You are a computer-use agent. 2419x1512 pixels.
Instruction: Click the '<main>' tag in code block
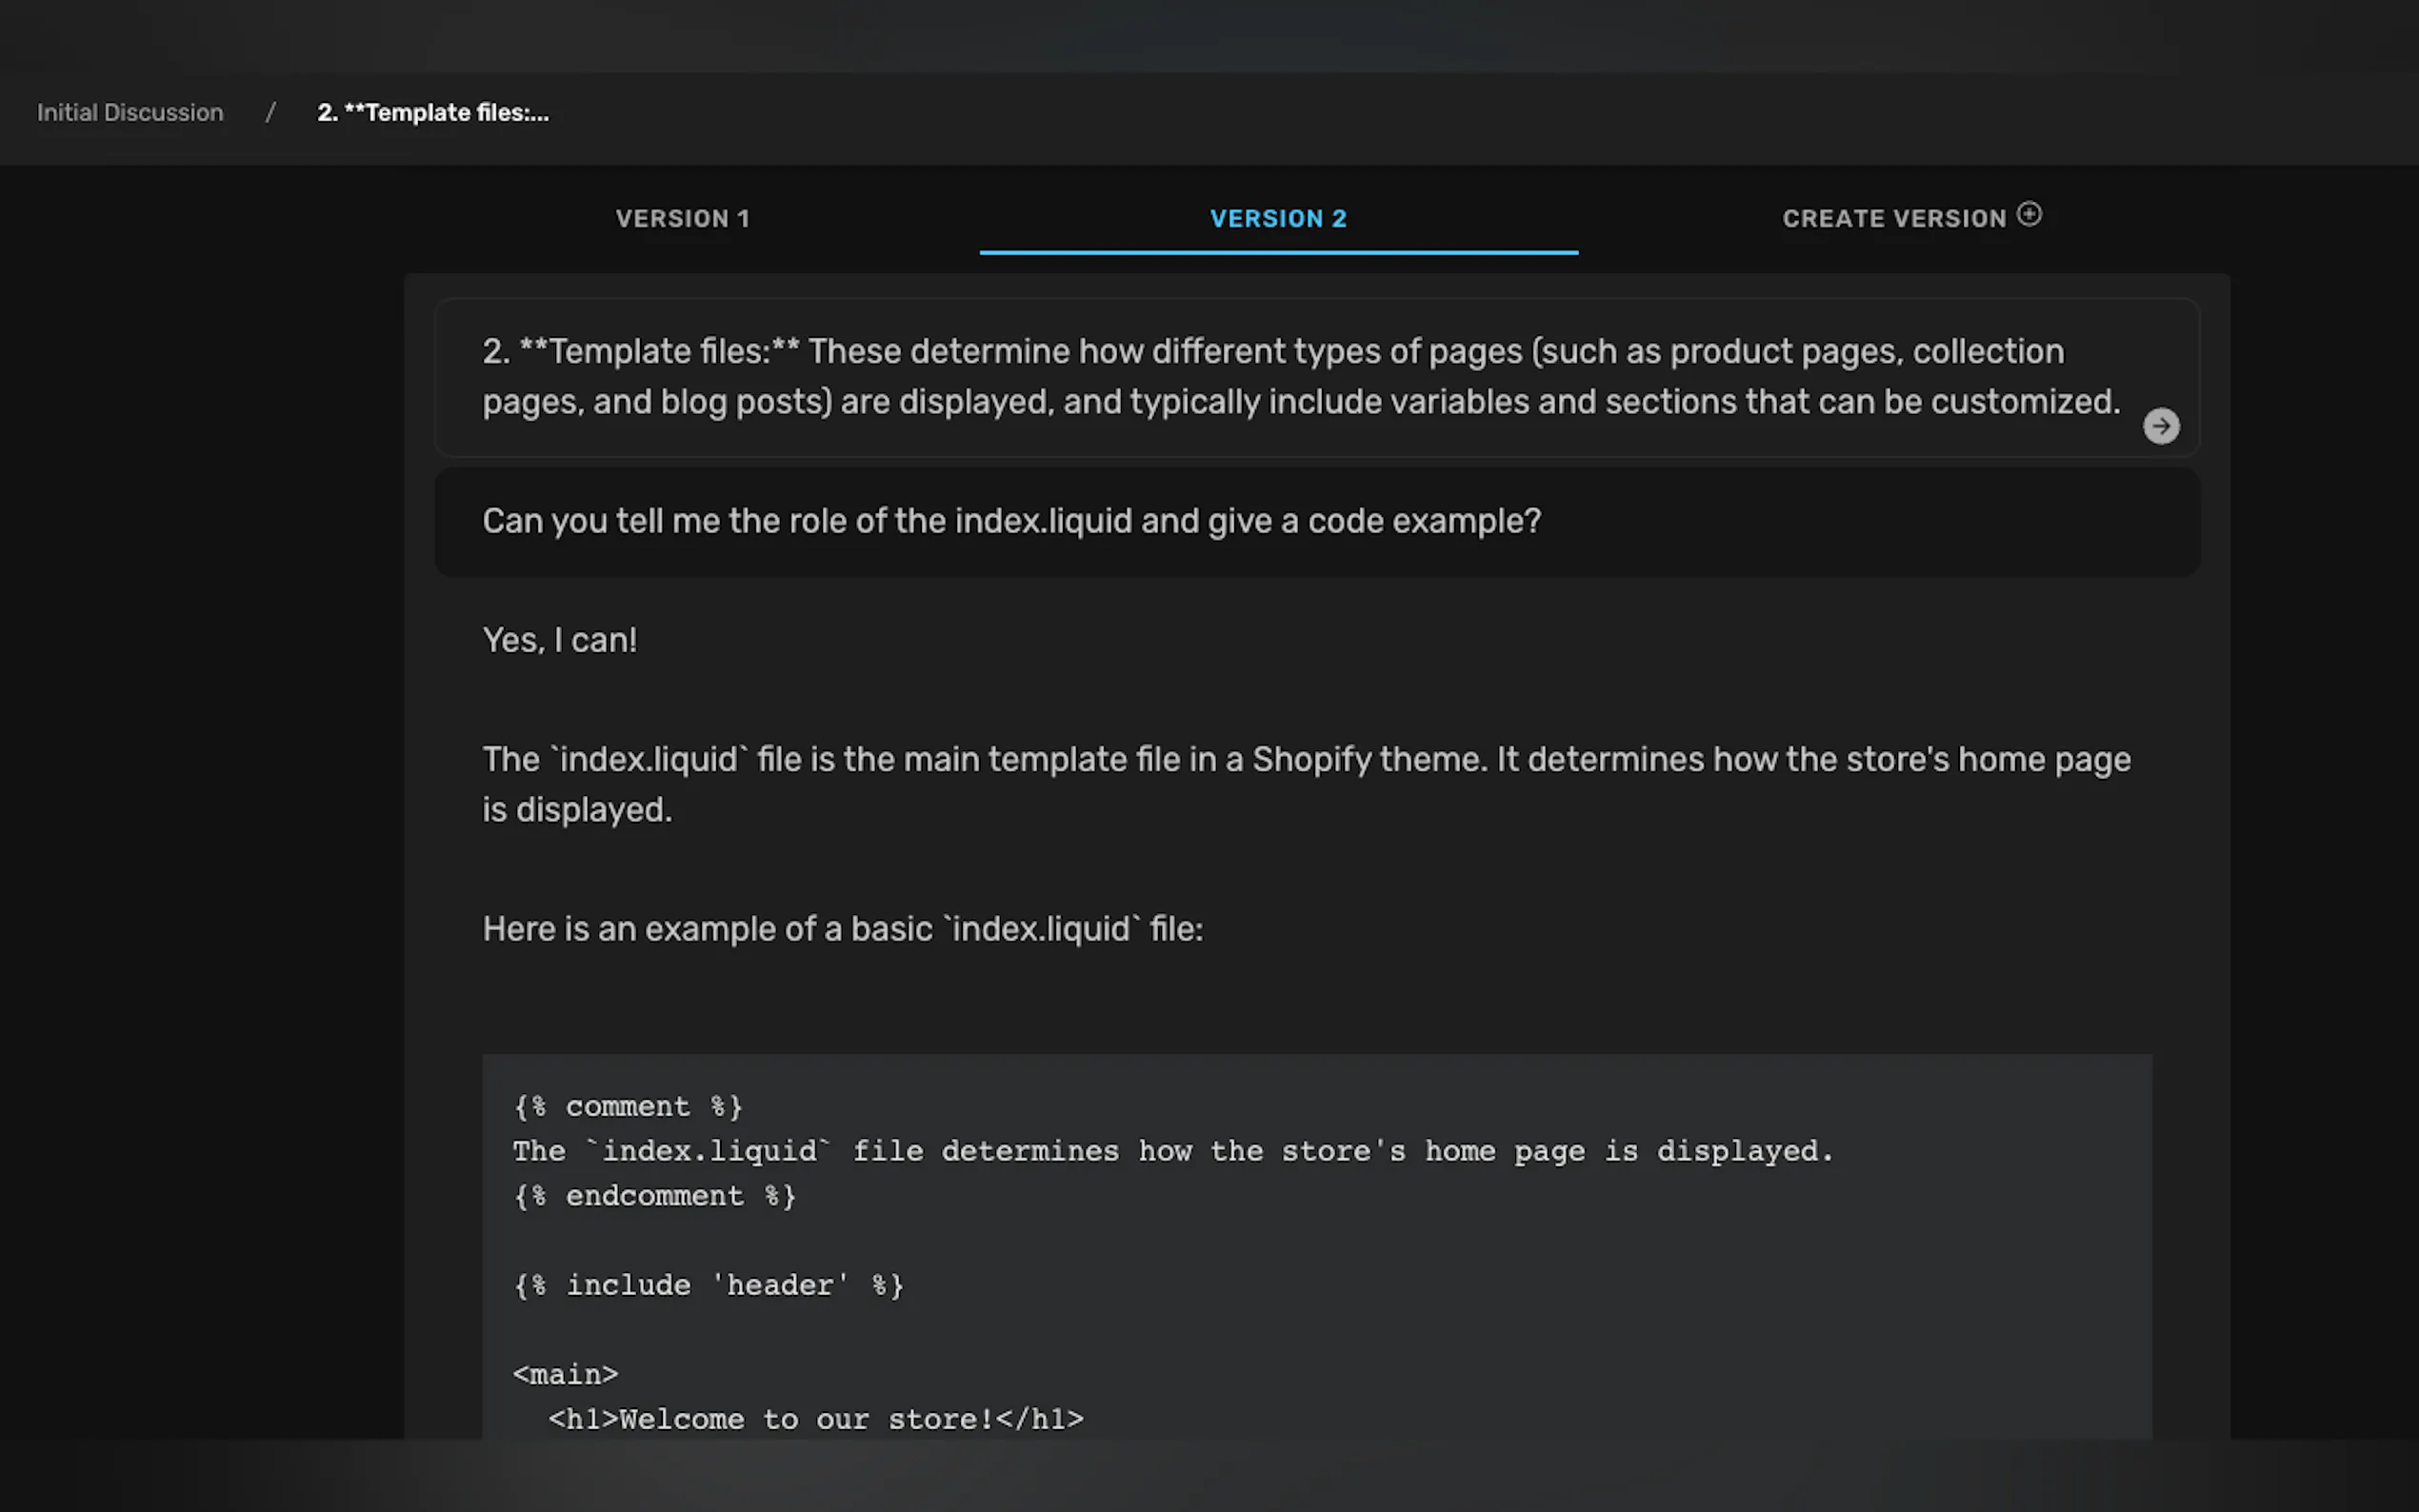pos(565,1374)
